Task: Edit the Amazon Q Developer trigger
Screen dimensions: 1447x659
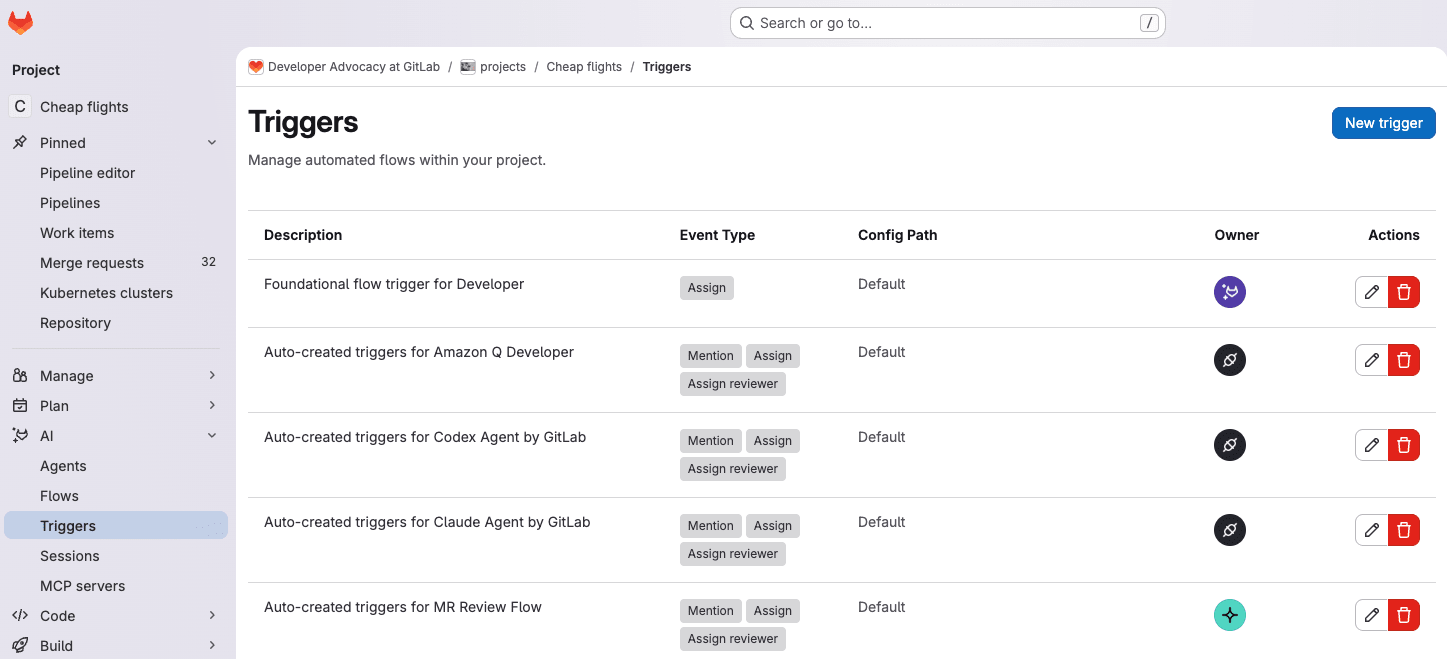Action: [x=1372, y=360]
